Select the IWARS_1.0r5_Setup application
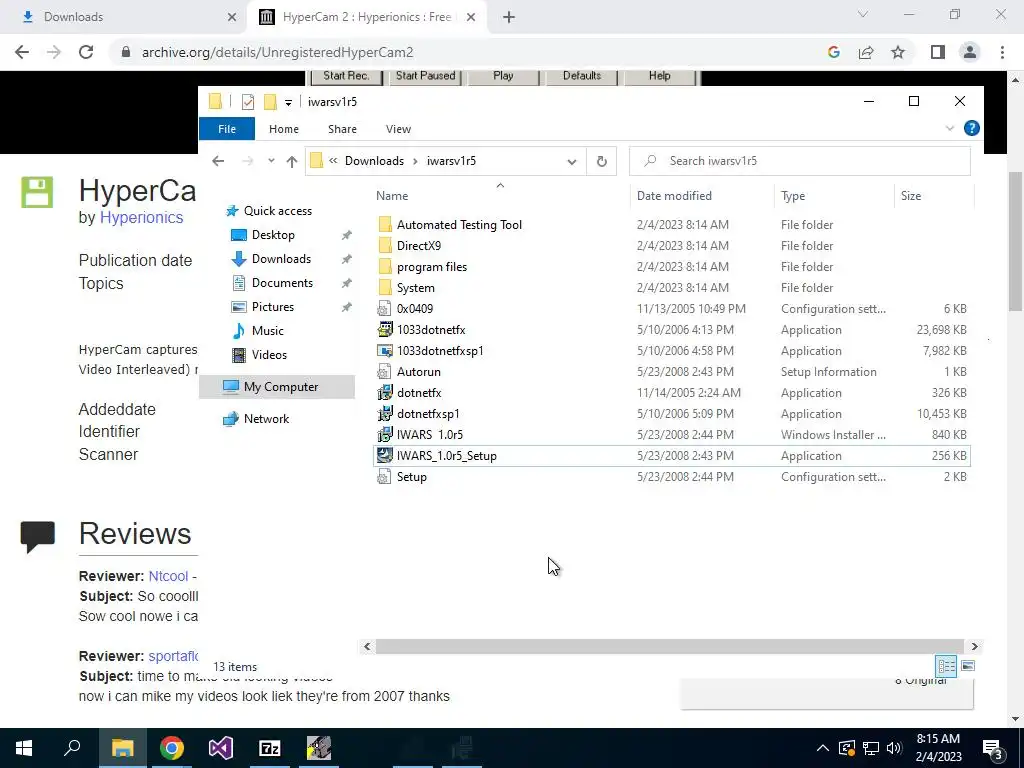 click(447, 456)
